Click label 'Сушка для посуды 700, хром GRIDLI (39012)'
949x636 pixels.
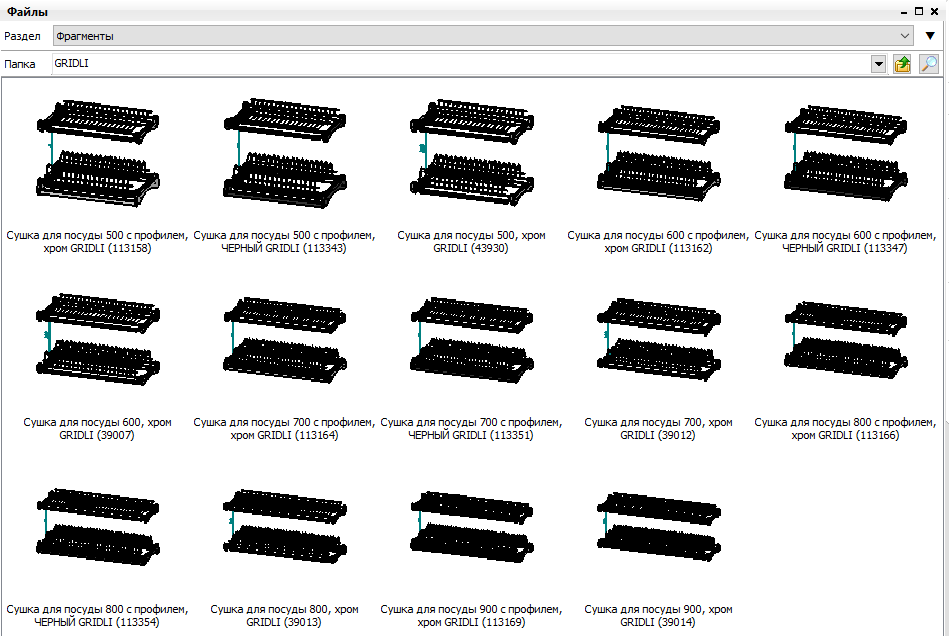click(x=658, y=428)
